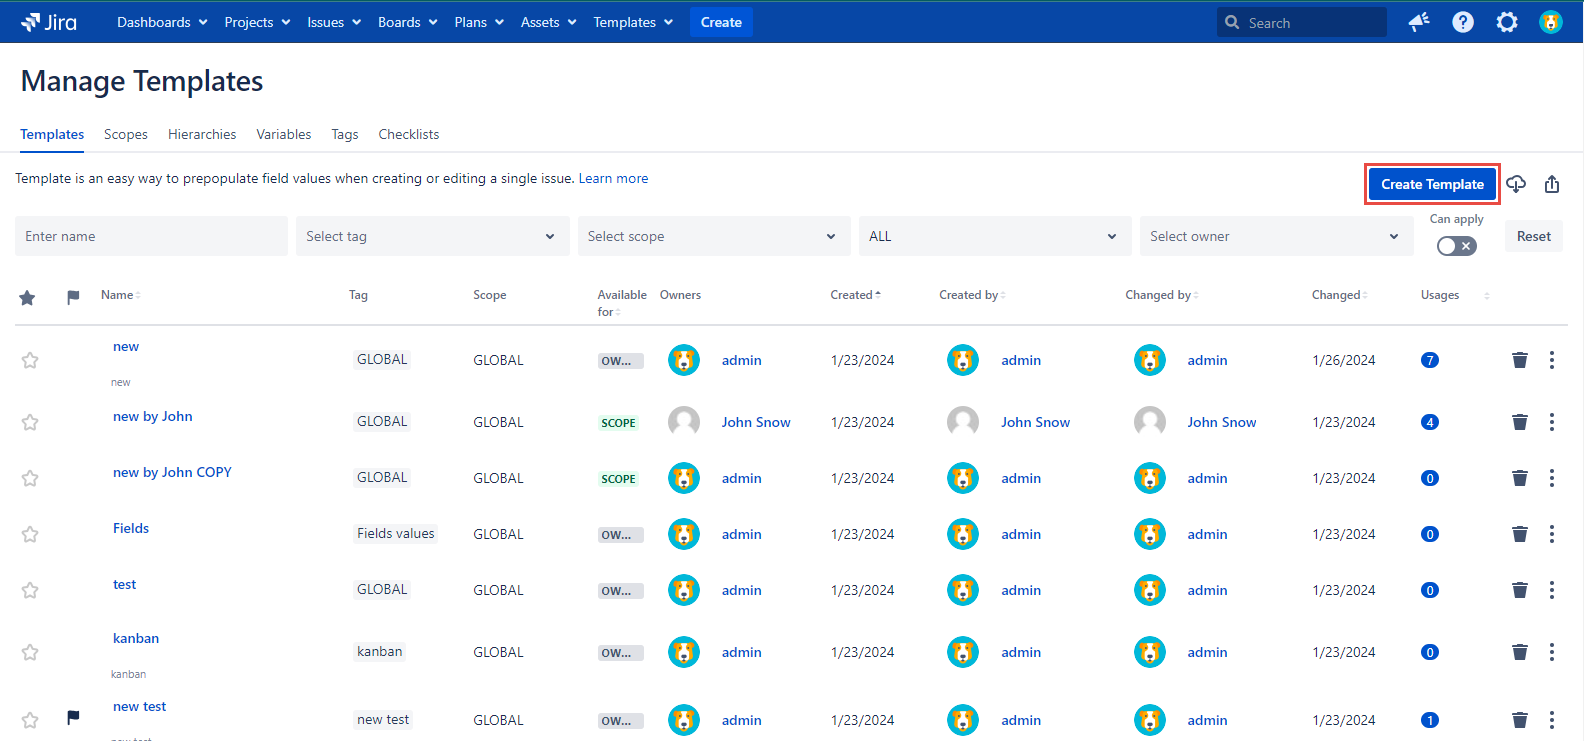Image resolution: width=1584 pixels, height=741 pixels.
Task: Follow the 'Learn more' link
Action: point(613,178)
